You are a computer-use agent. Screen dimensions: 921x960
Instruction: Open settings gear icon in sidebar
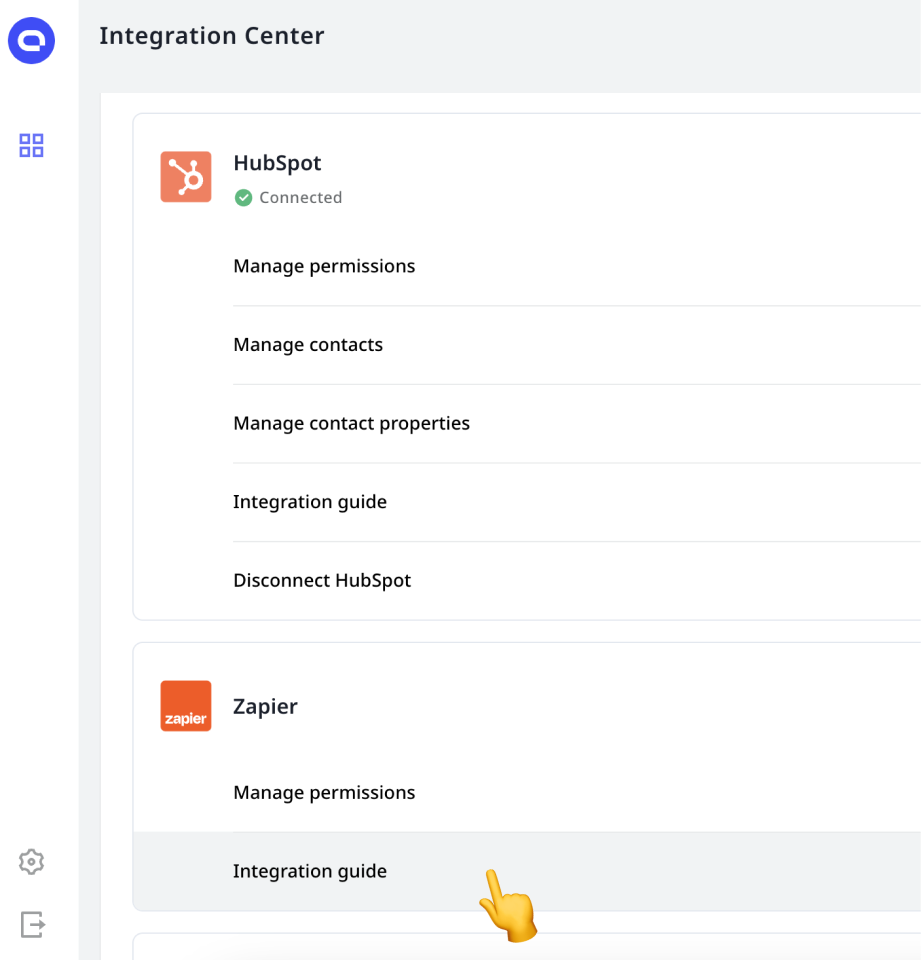coord(31,861)
